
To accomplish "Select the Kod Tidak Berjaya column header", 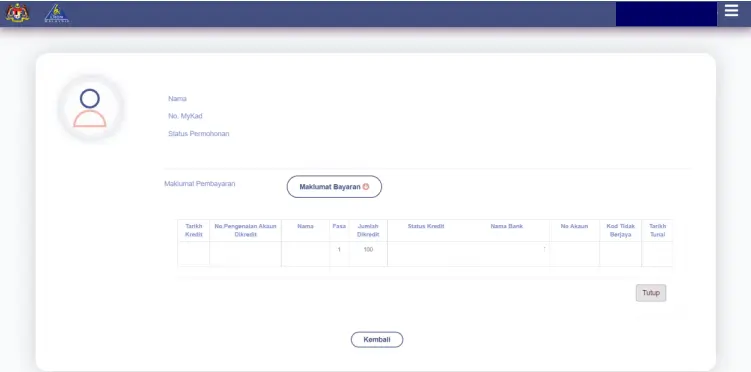I will pyautogui.click(x=620, y=230).
